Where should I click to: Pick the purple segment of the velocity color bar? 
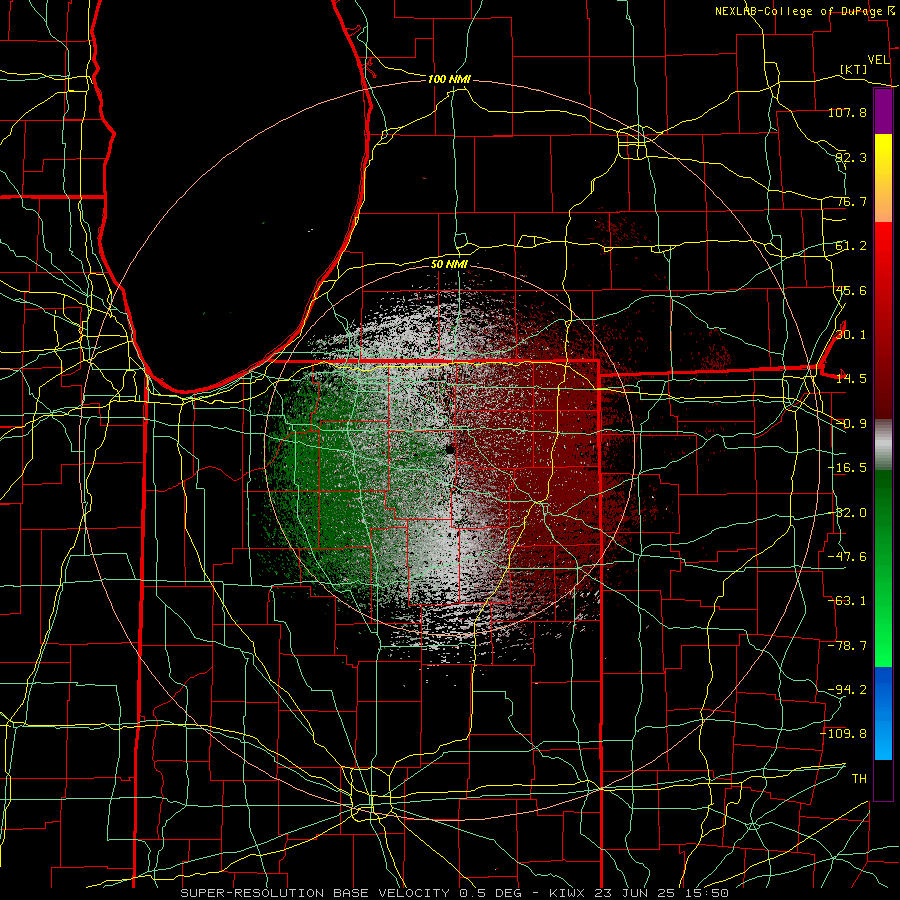click(x=883, y=112)
